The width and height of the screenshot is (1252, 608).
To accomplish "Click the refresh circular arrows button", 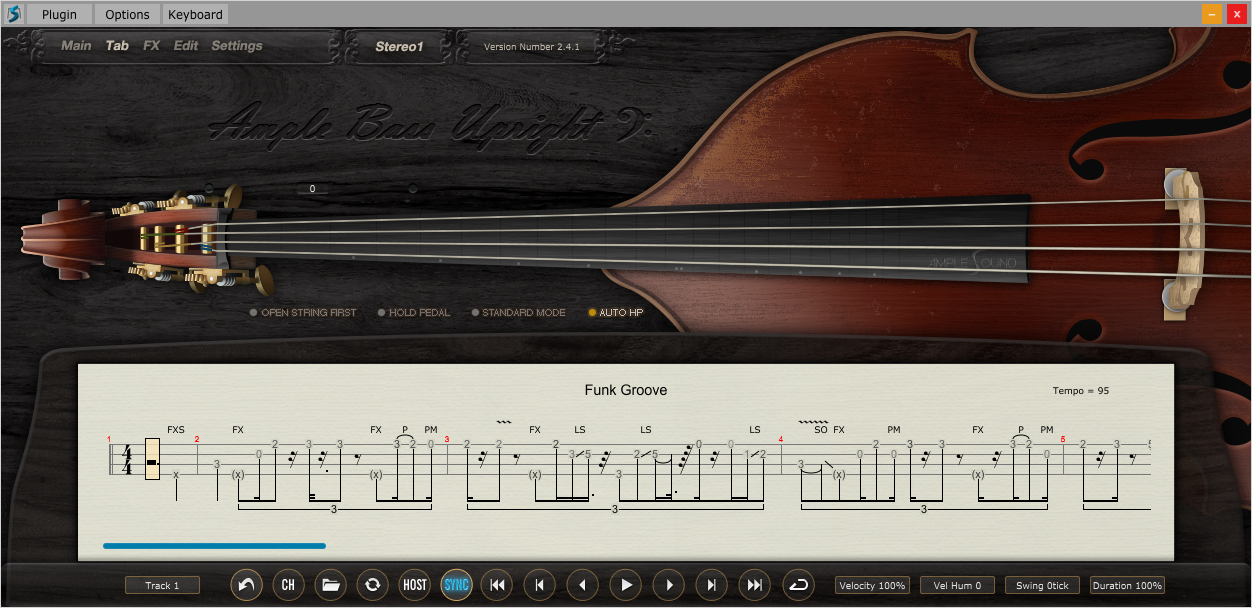I will [x=372, y=585].
